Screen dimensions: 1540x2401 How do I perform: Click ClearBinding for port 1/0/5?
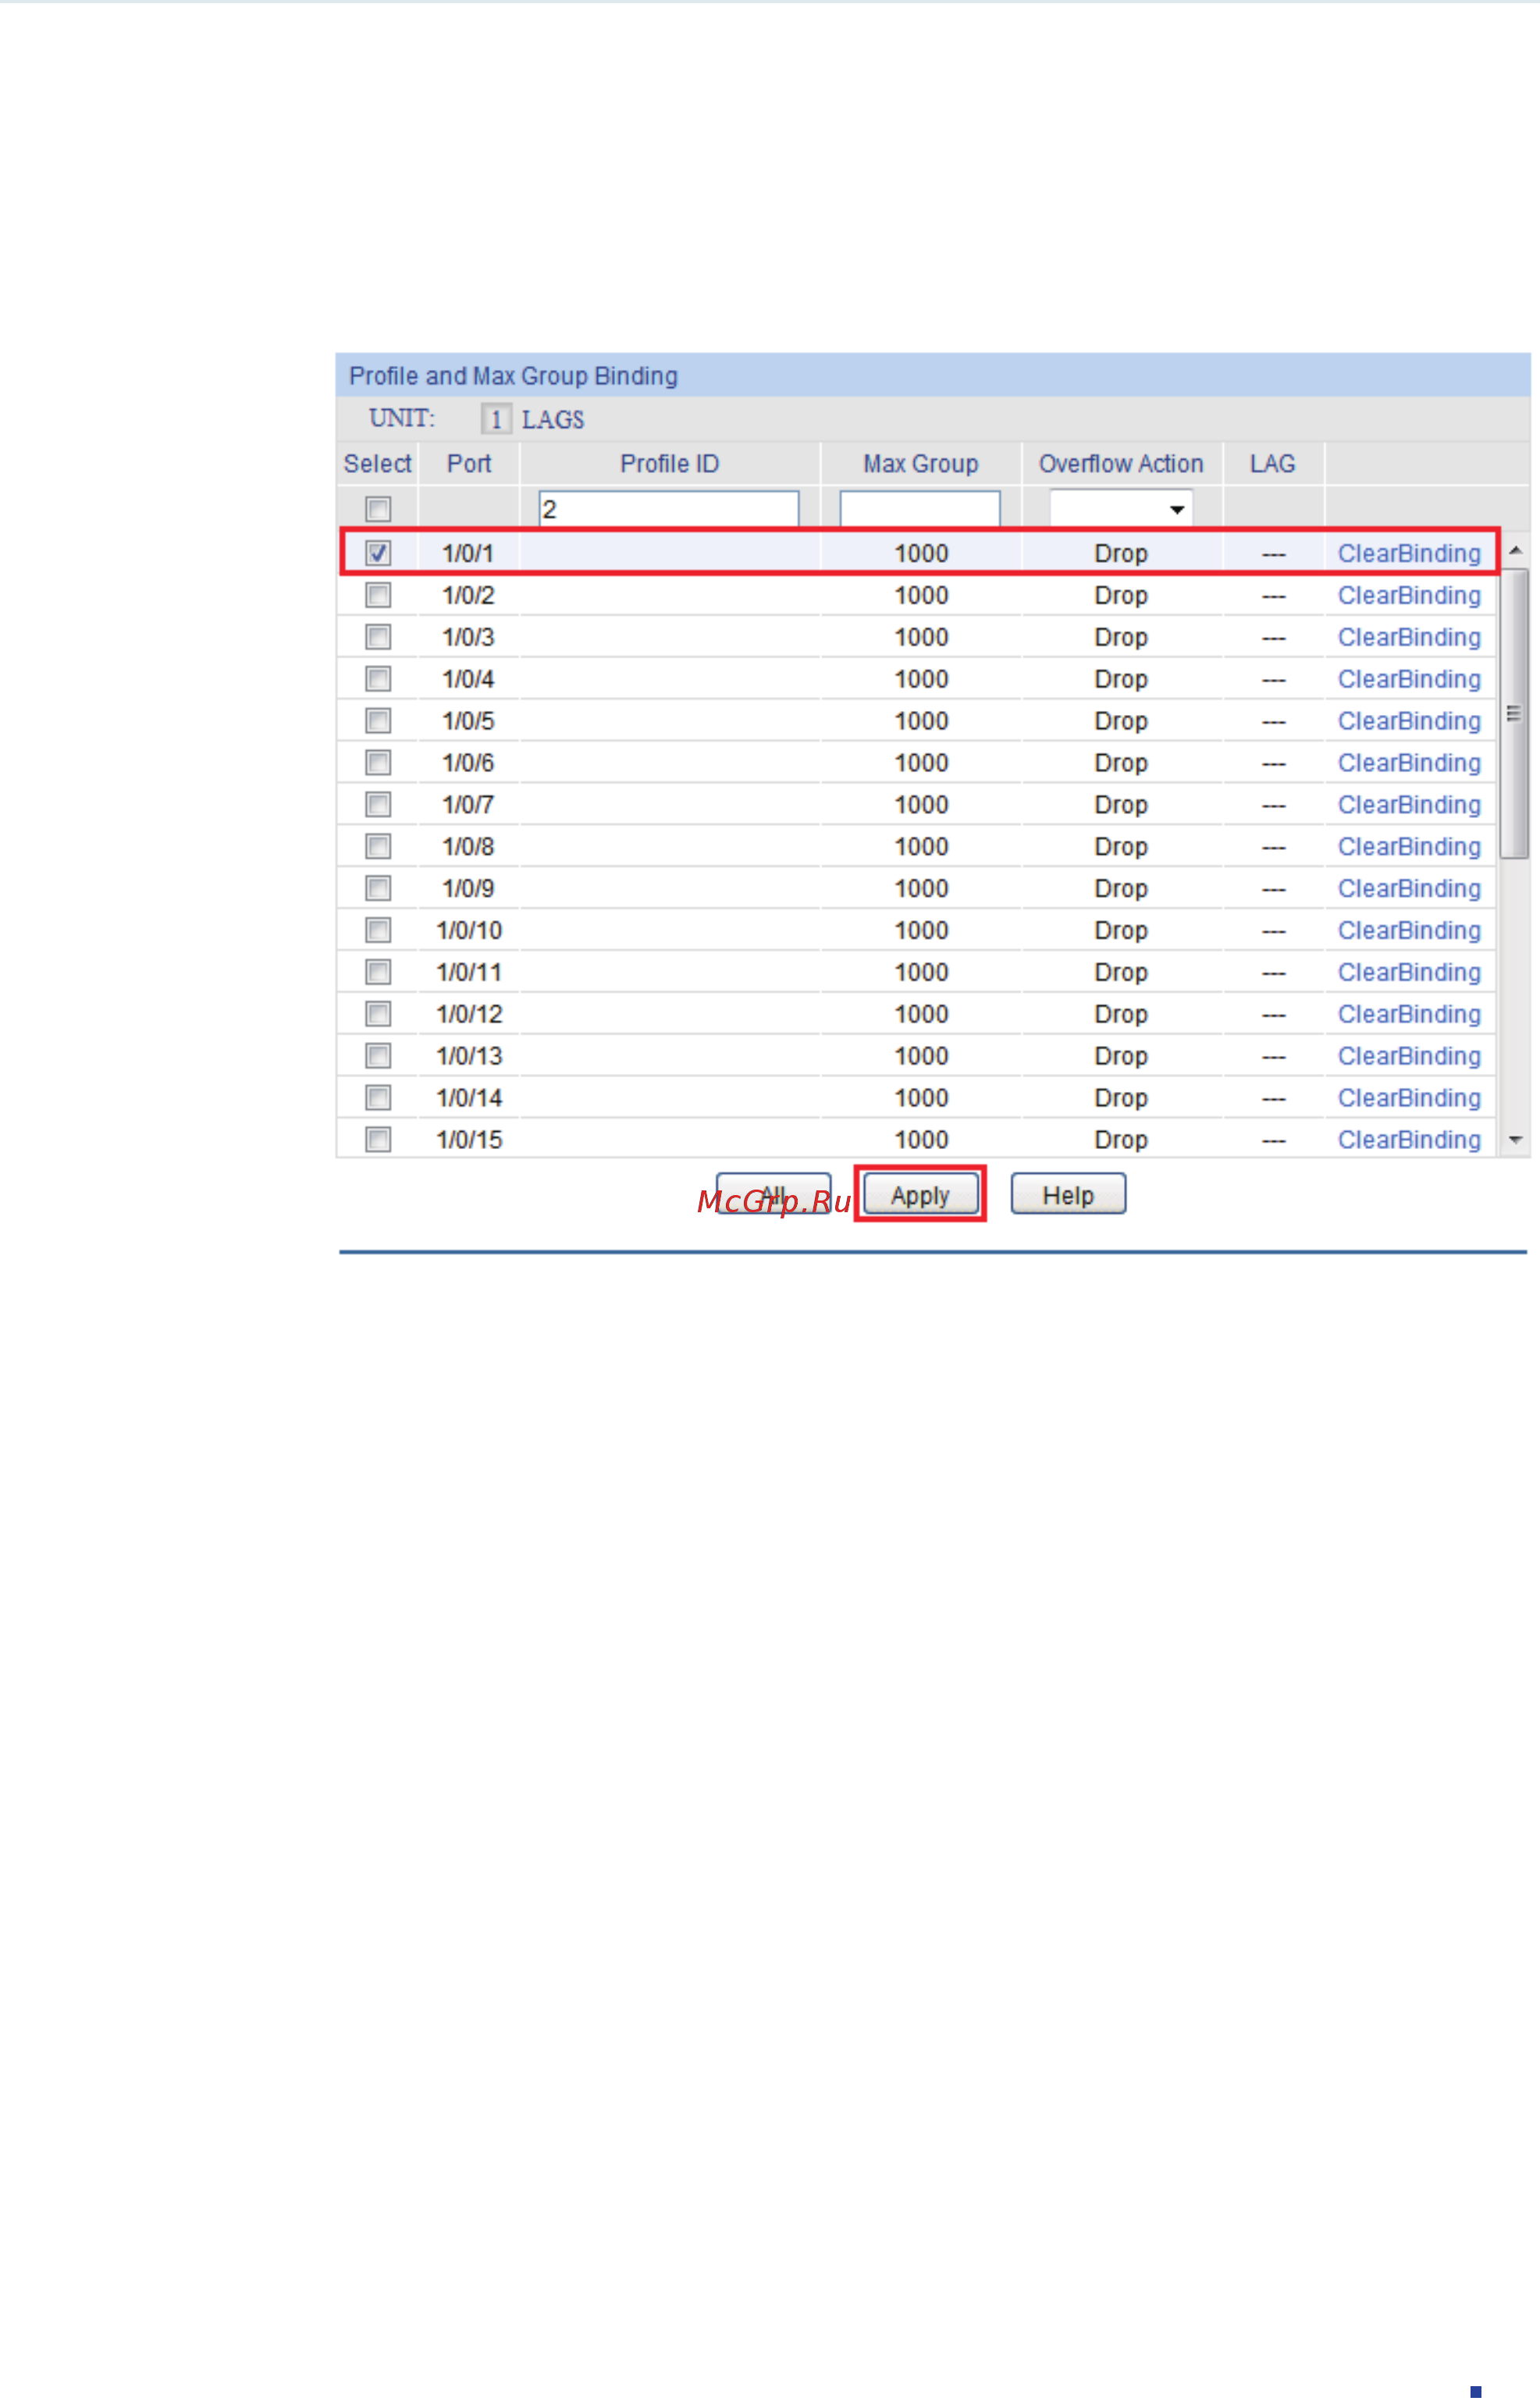click(x=1409, y=722)
